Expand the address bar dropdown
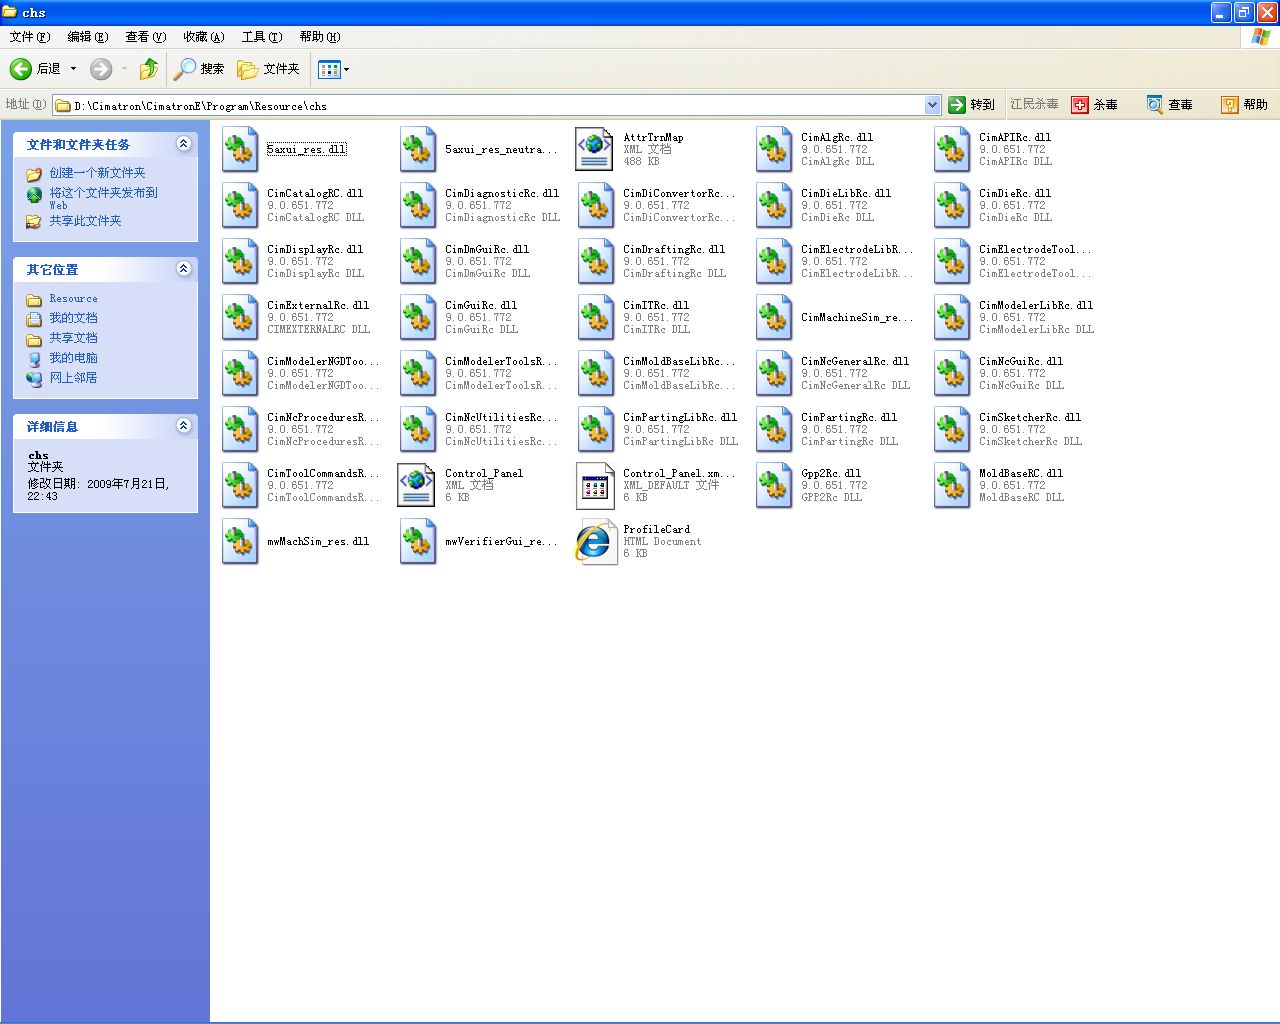This screenshot has height=1024, width=1280. tap(932, 105)
